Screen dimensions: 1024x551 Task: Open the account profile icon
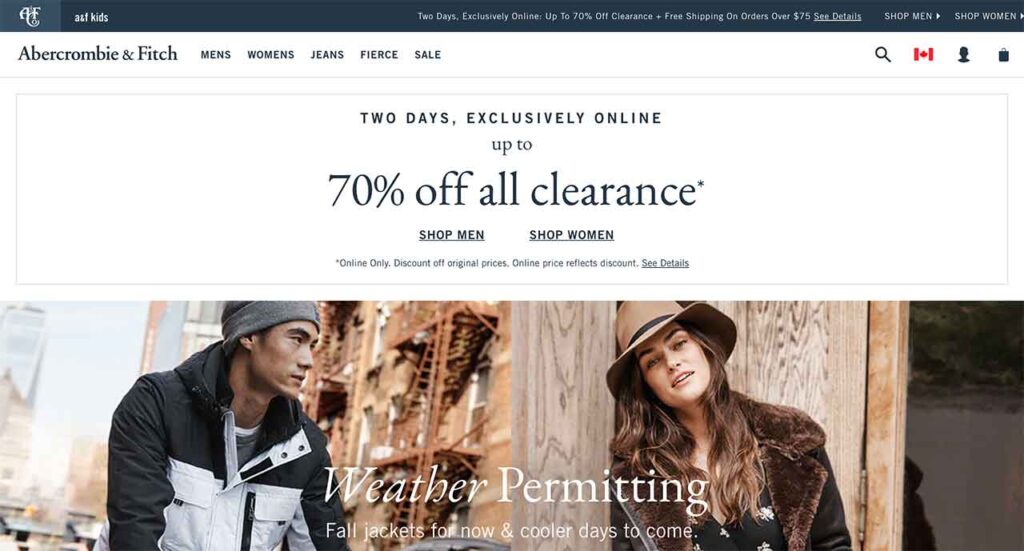point(963,55)
